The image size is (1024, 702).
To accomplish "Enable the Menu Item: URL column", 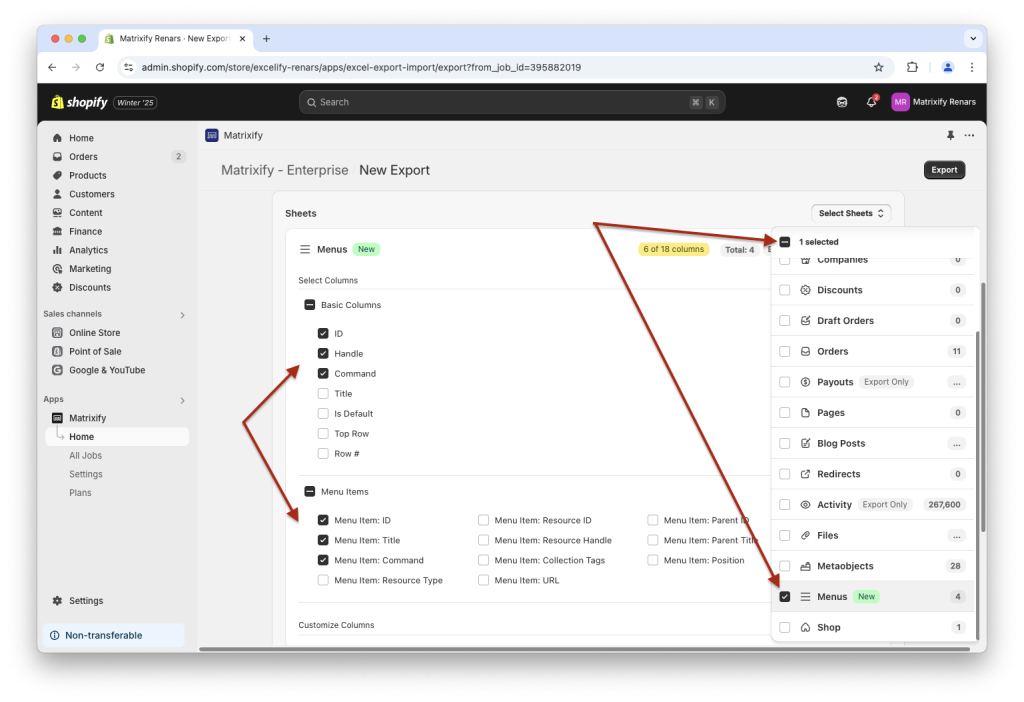I will [x=483, y=578].
